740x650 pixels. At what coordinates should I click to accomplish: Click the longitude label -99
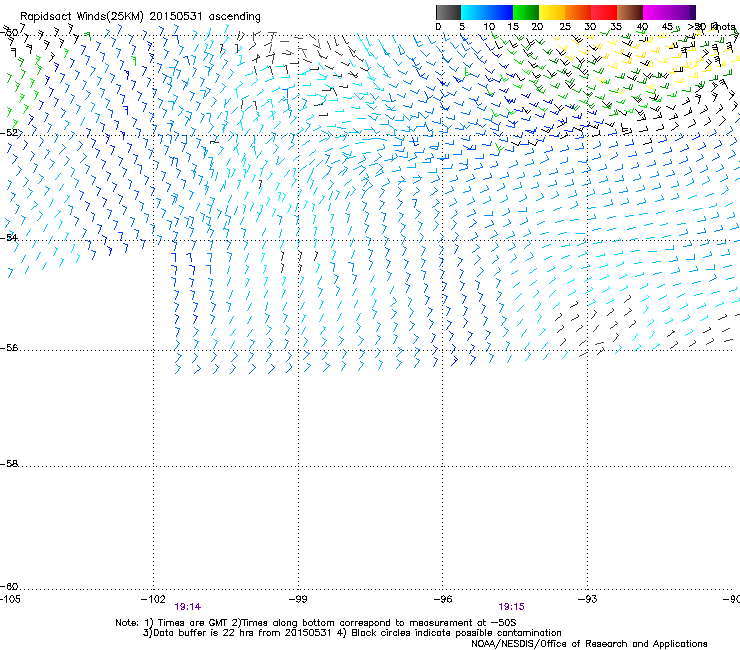click(298, 599)
